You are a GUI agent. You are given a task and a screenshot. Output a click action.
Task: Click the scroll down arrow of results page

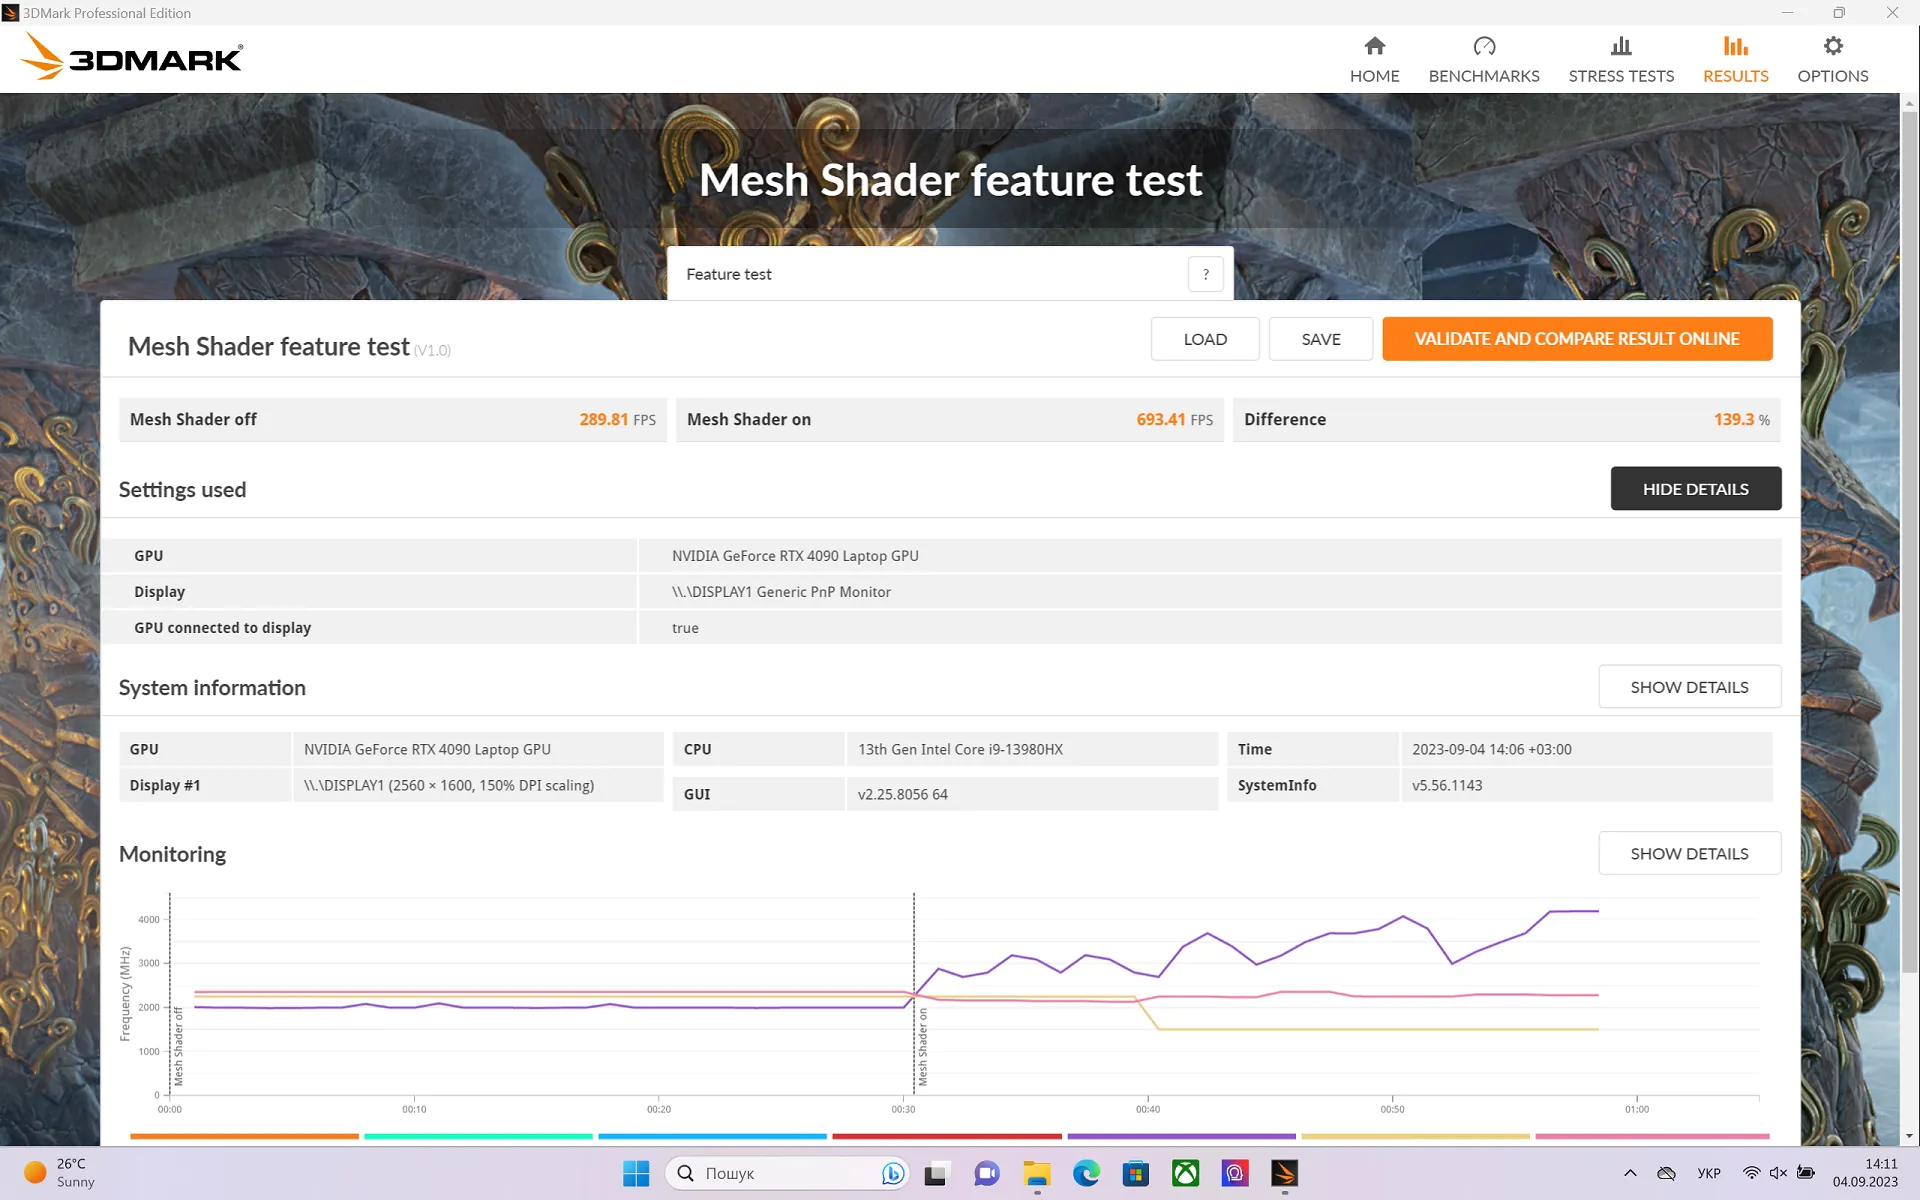coord(1909,1136)
